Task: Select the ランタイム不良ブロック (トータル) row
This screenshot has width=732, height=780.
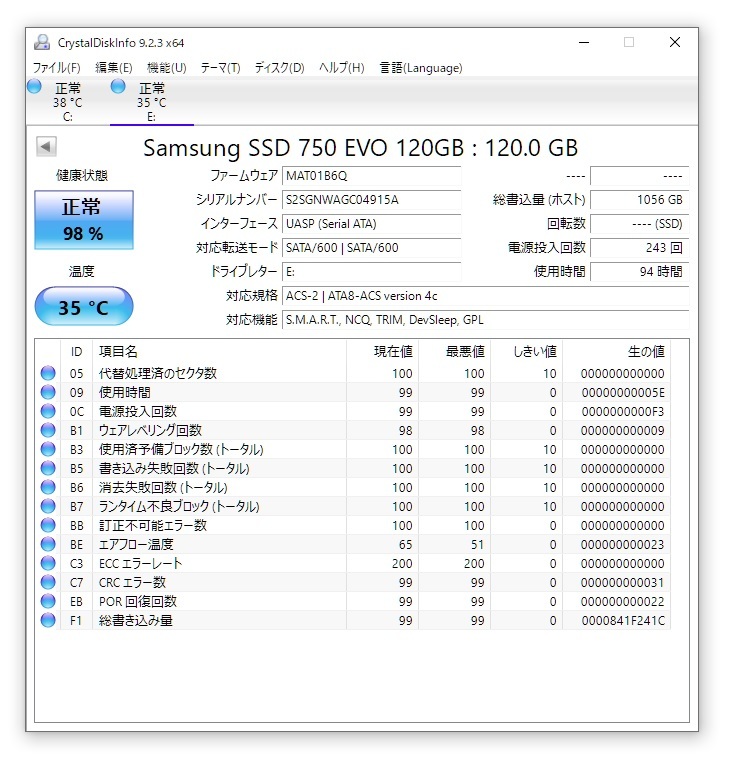Action: [353, 506]
